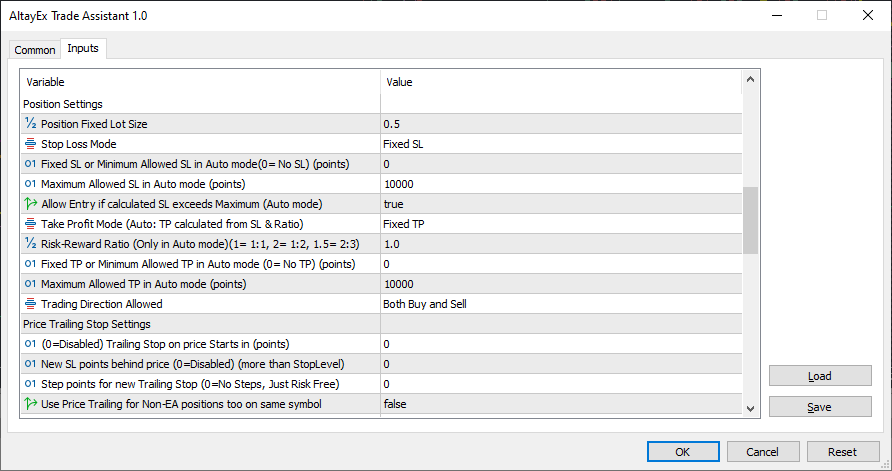
Task: Toggle the Use Price Trailing value 'false'
Action: tap(561, 404)
